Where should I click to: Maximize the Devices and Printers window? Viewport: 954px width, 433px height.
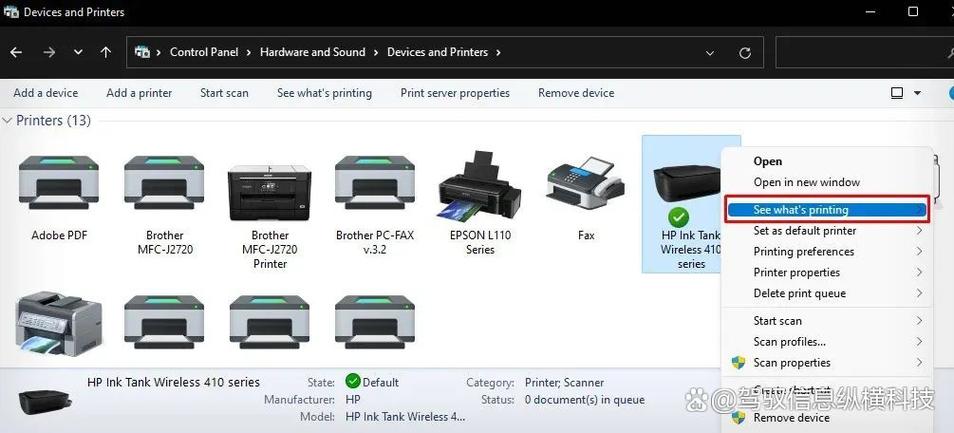(x=913, y=12)
